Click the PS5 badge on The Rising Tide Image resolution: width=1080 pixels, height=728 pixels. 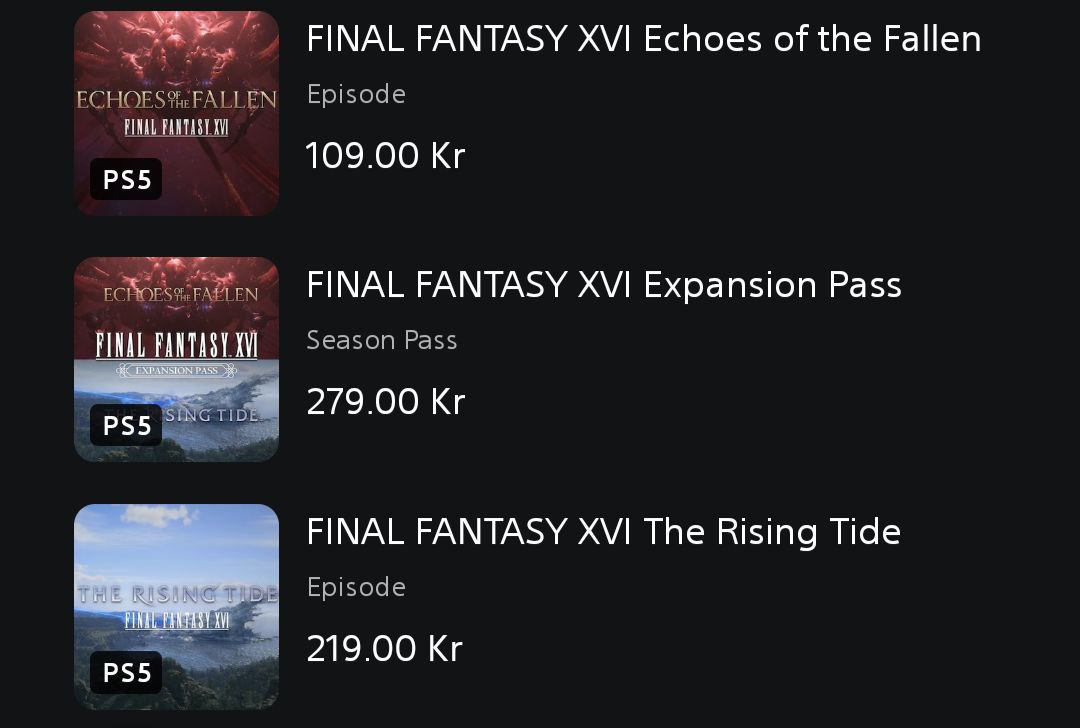pyautogui.click(x=127, y=673)
